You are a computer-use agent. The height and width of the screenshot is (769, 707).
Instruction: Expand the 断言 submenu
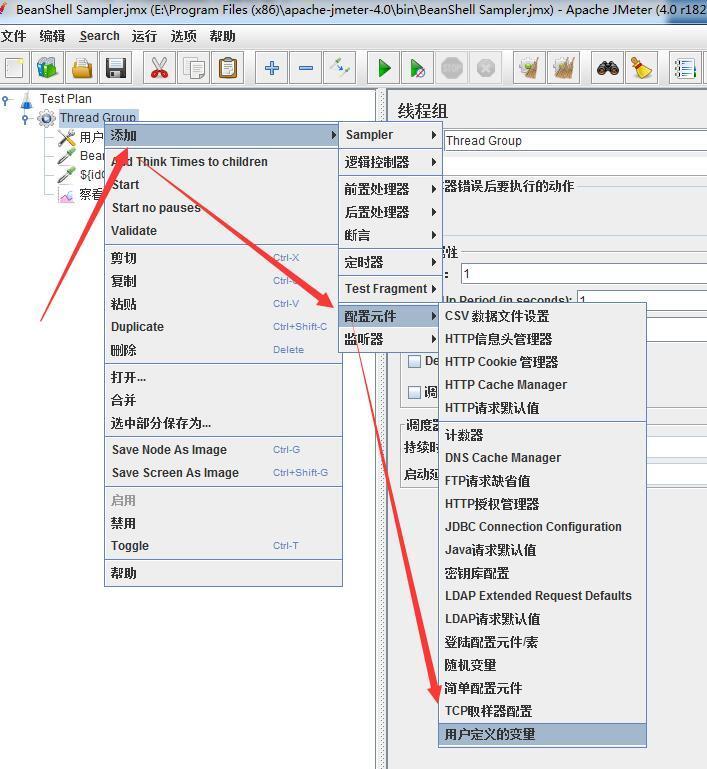(x=391, y=235)
